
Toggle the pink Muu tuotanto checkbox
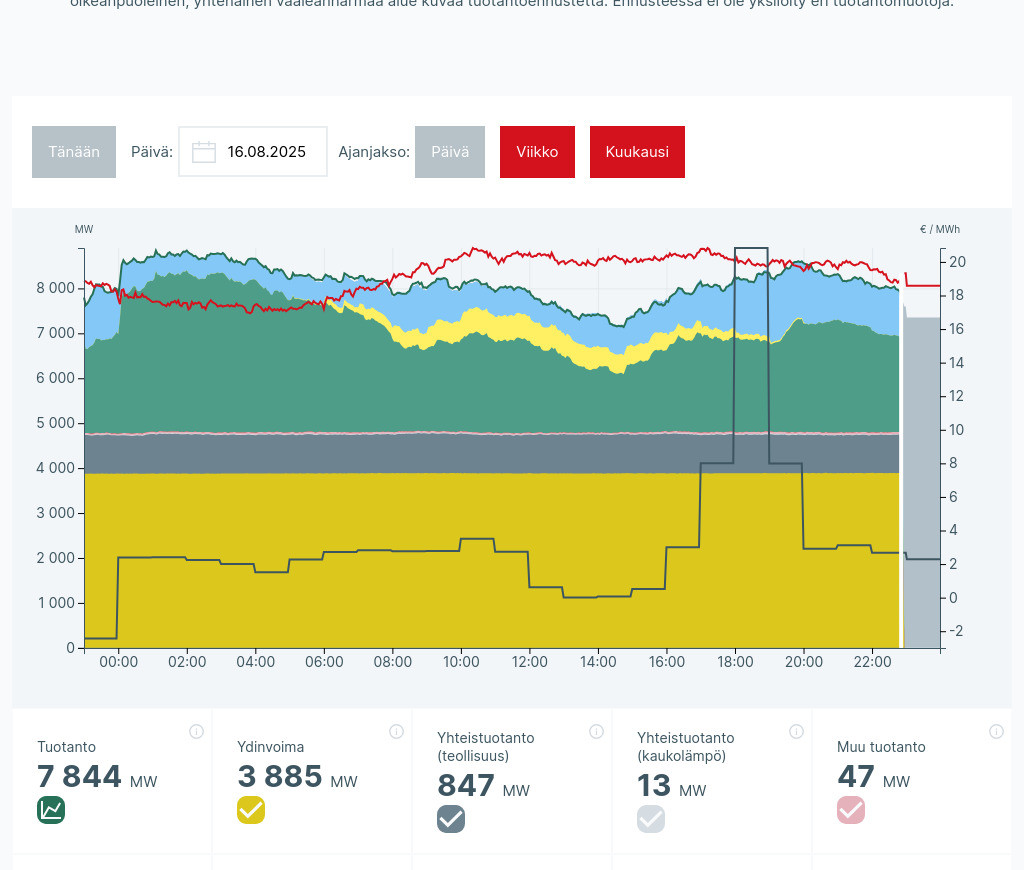(x=851, y=810)
